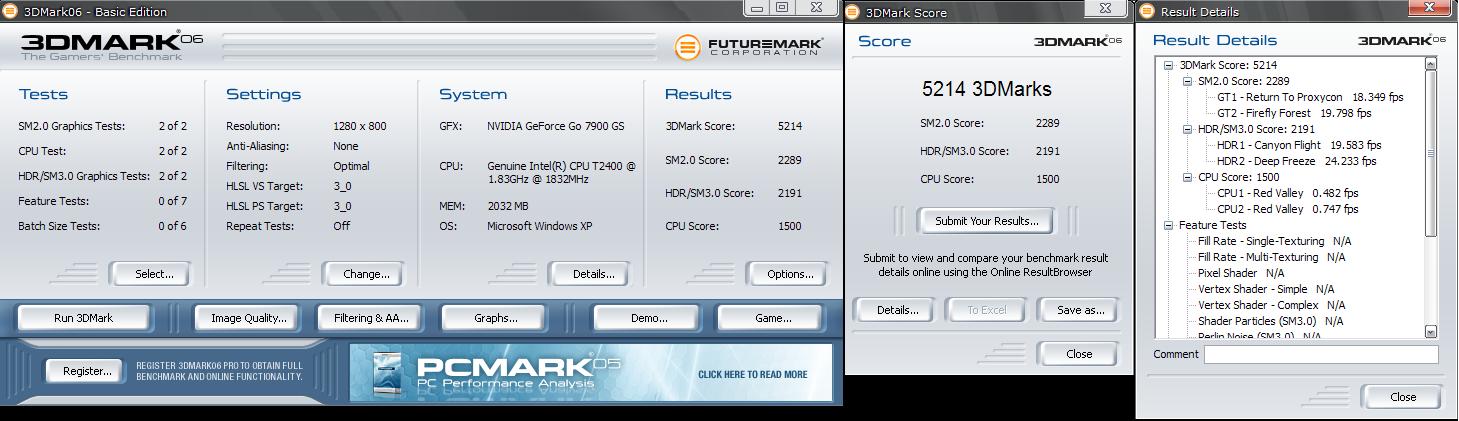Click the 3DMark06 Gamers' Benchmark logo
Viewport: 1459px width, 421px height.
pos(111,46)
